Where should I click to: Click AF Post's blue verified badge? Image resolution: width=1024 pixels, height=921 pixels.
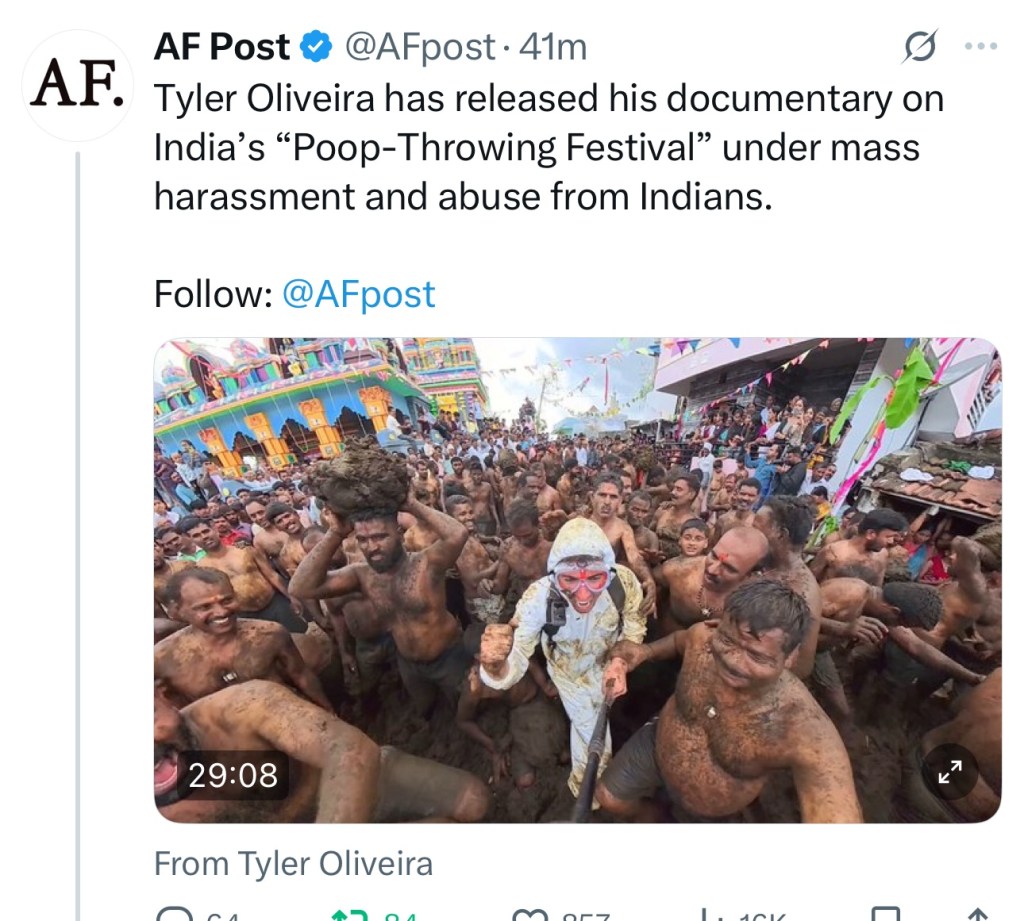click(x=316, y=45)
